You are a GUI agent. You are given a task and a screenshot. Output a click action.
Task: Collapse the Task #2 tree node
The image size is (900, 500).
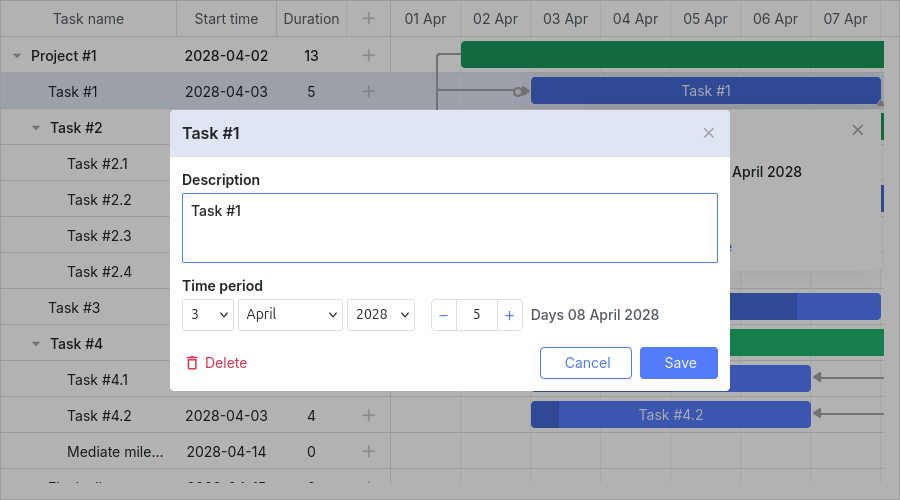tap(36, 128)
